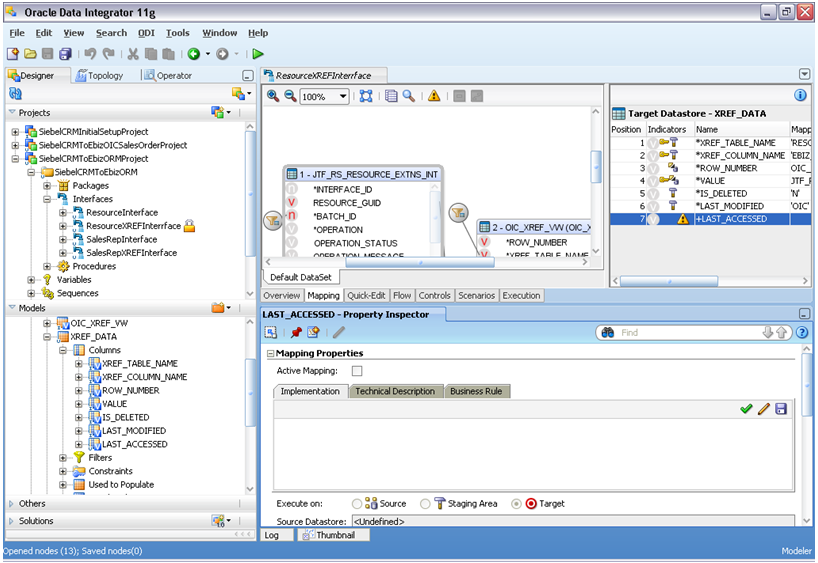The height and width of the screenshot is (563, 818).
Task: Click the red pin icon in Property Inspector
Action: 295,332
